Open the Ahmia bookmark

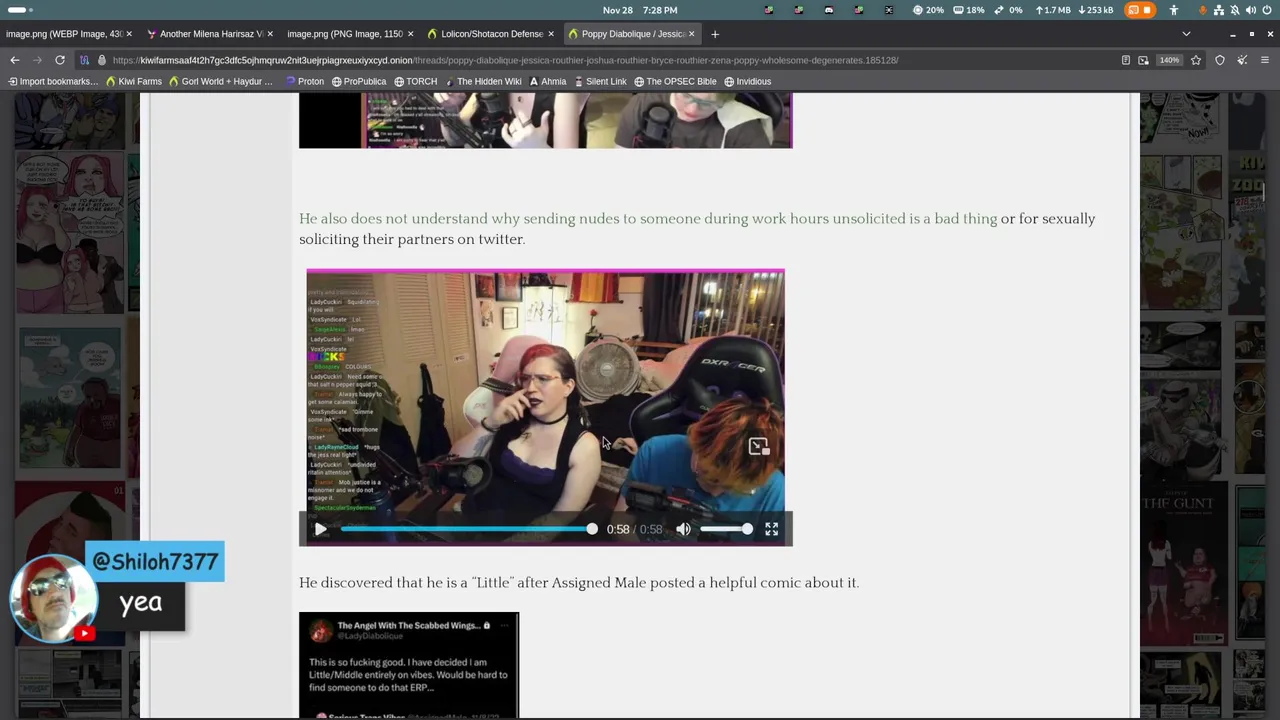pos(547,82)
